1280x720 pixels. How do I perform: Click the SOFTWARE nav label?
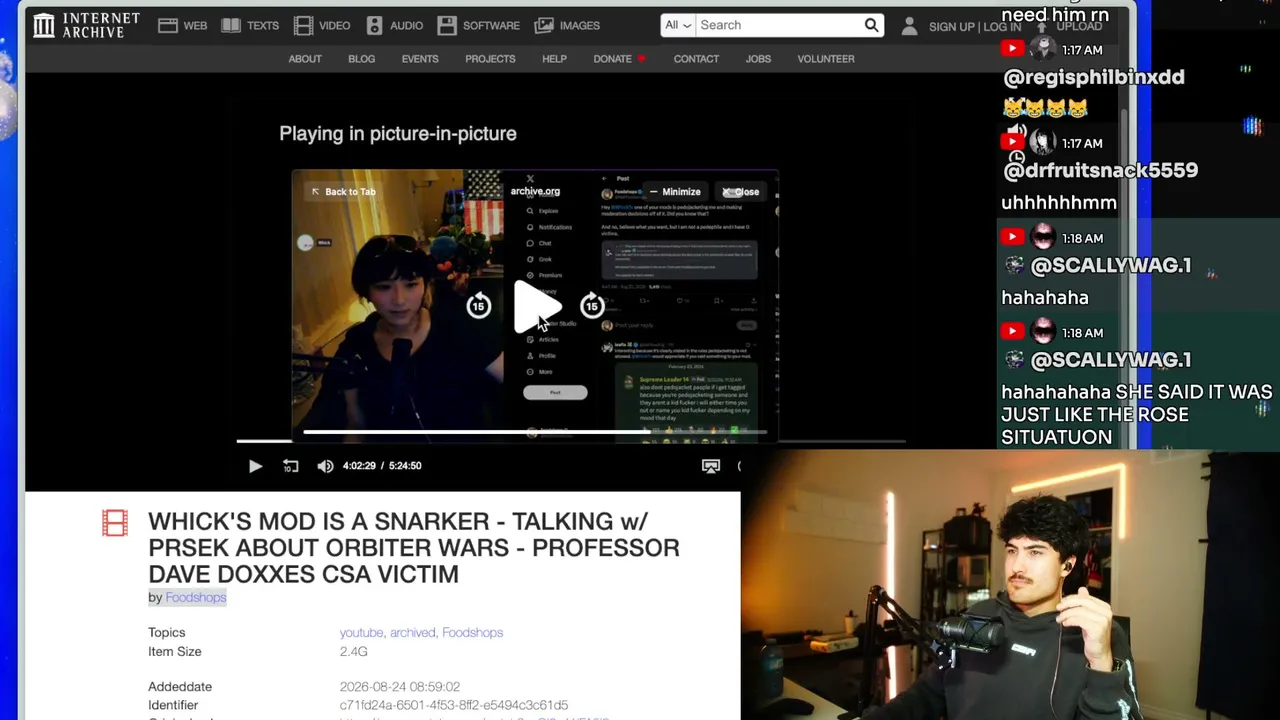coord(491,26)
